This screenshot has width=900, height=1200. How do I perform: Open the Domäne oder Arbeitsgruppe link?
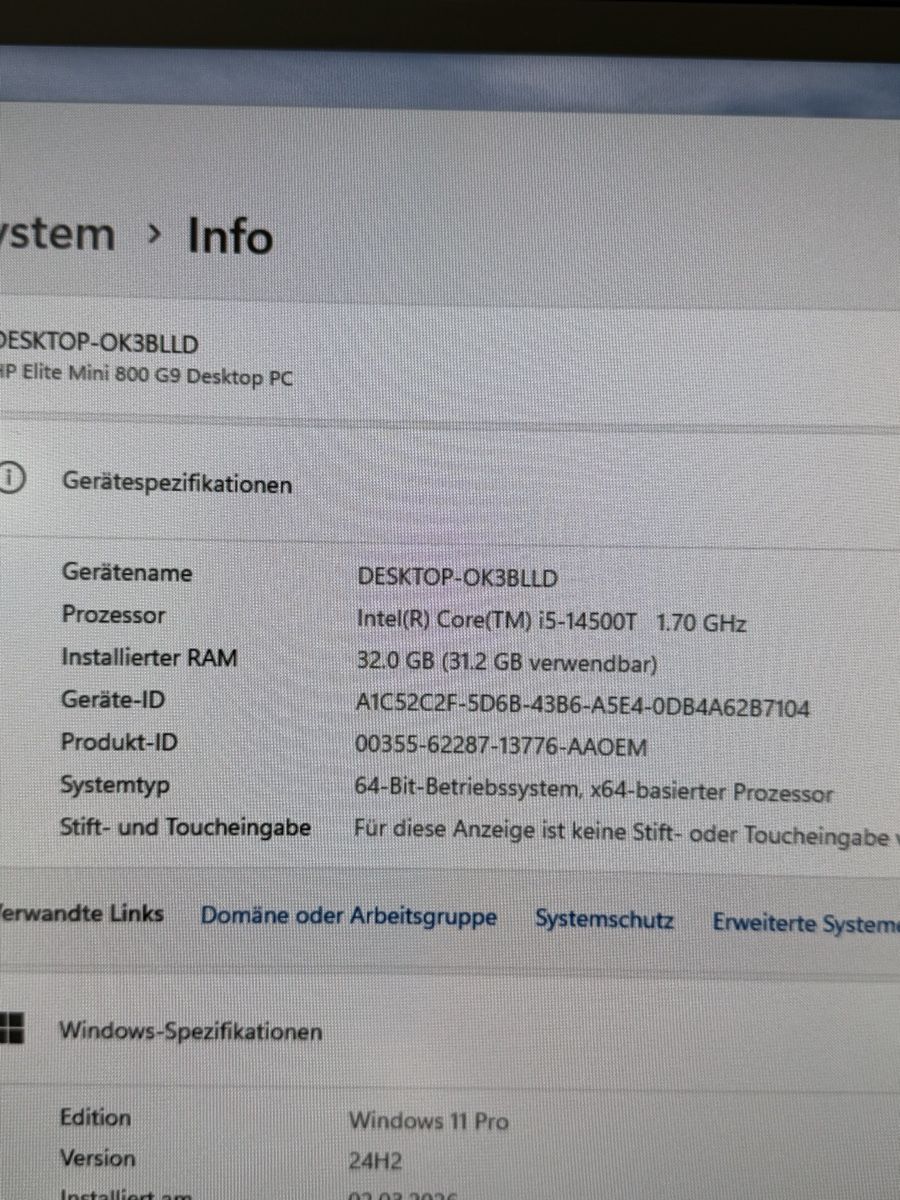pos(348,916)
